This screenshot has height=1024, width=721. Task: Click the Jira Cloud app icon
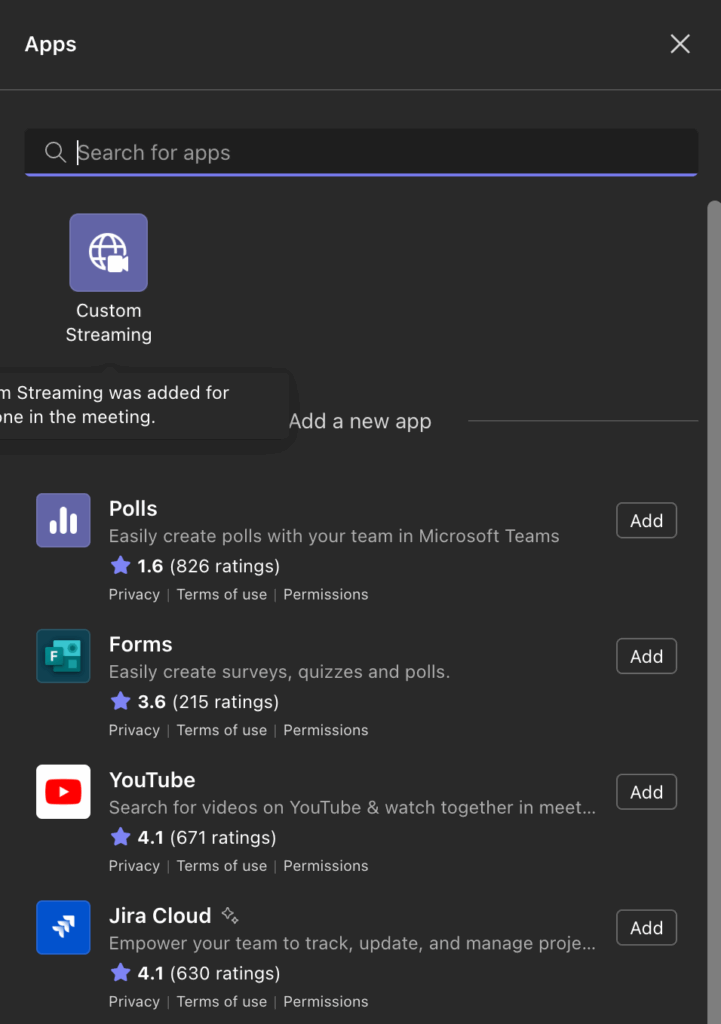[63, 928]
